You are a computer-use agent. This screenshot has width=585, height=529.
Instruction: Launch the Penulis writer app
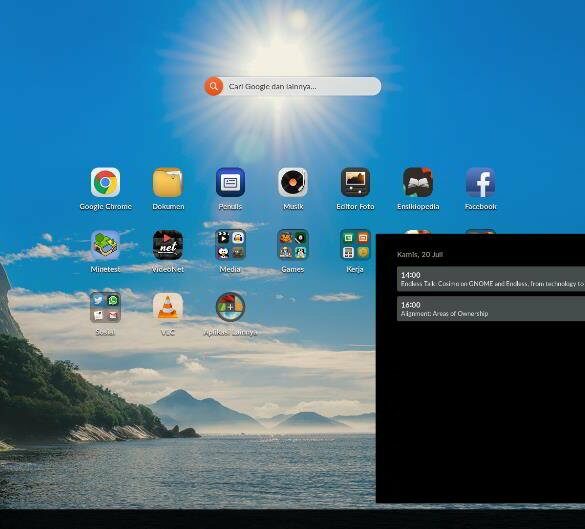point(230,182)
